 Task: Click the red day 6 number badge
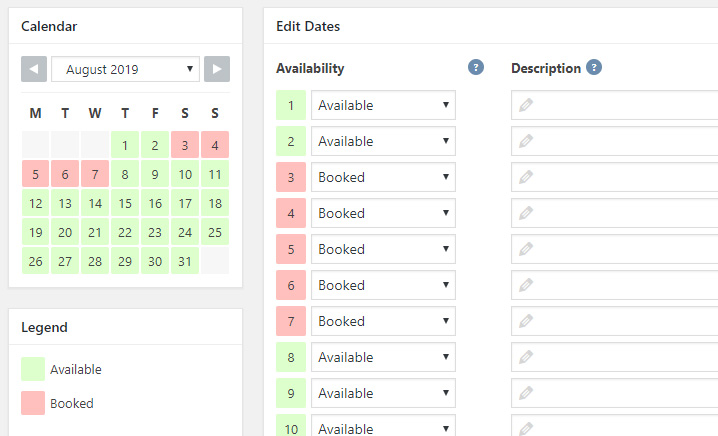coord(290,285)
